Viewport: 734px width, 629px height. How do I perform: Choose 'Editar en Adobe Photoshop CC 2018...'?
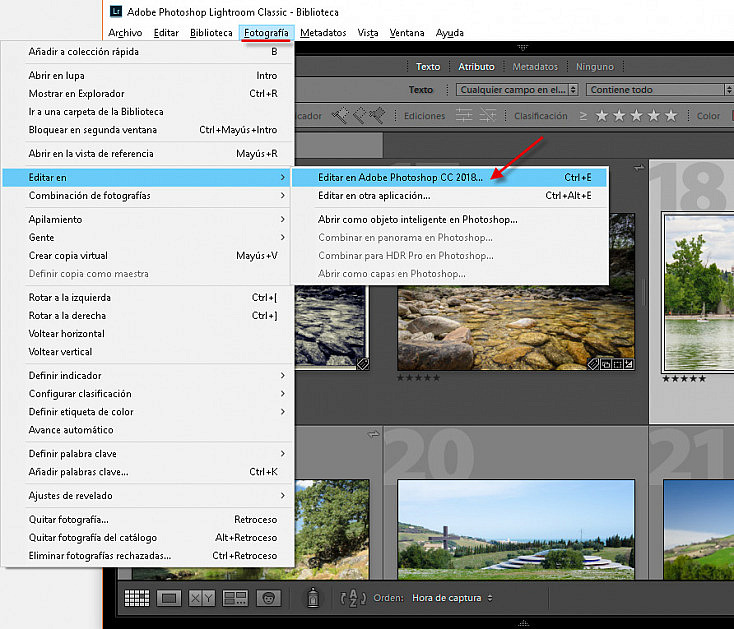click(x=449, y=177)
